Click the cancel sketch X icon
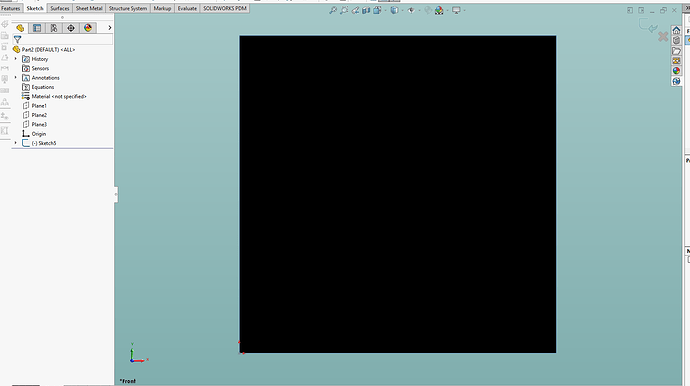 click(663, 37)
